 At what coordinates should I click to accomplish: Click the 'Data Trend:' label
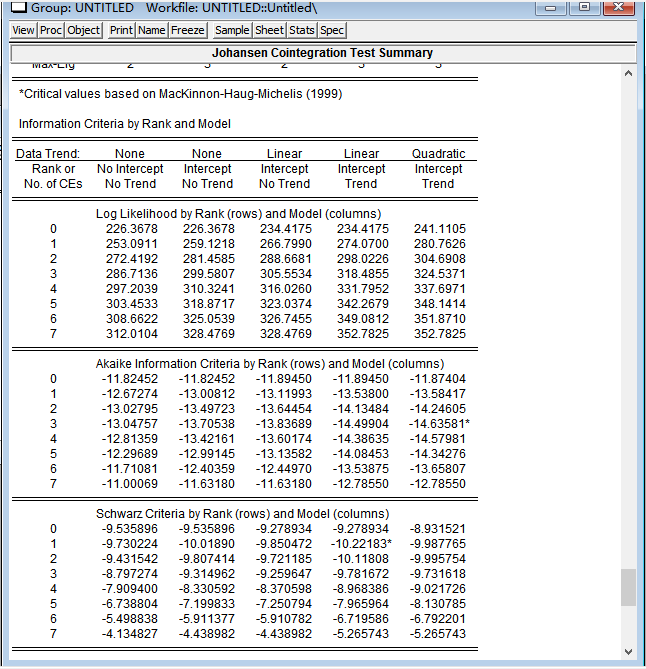pyautogui.click(x=48, y=154)
